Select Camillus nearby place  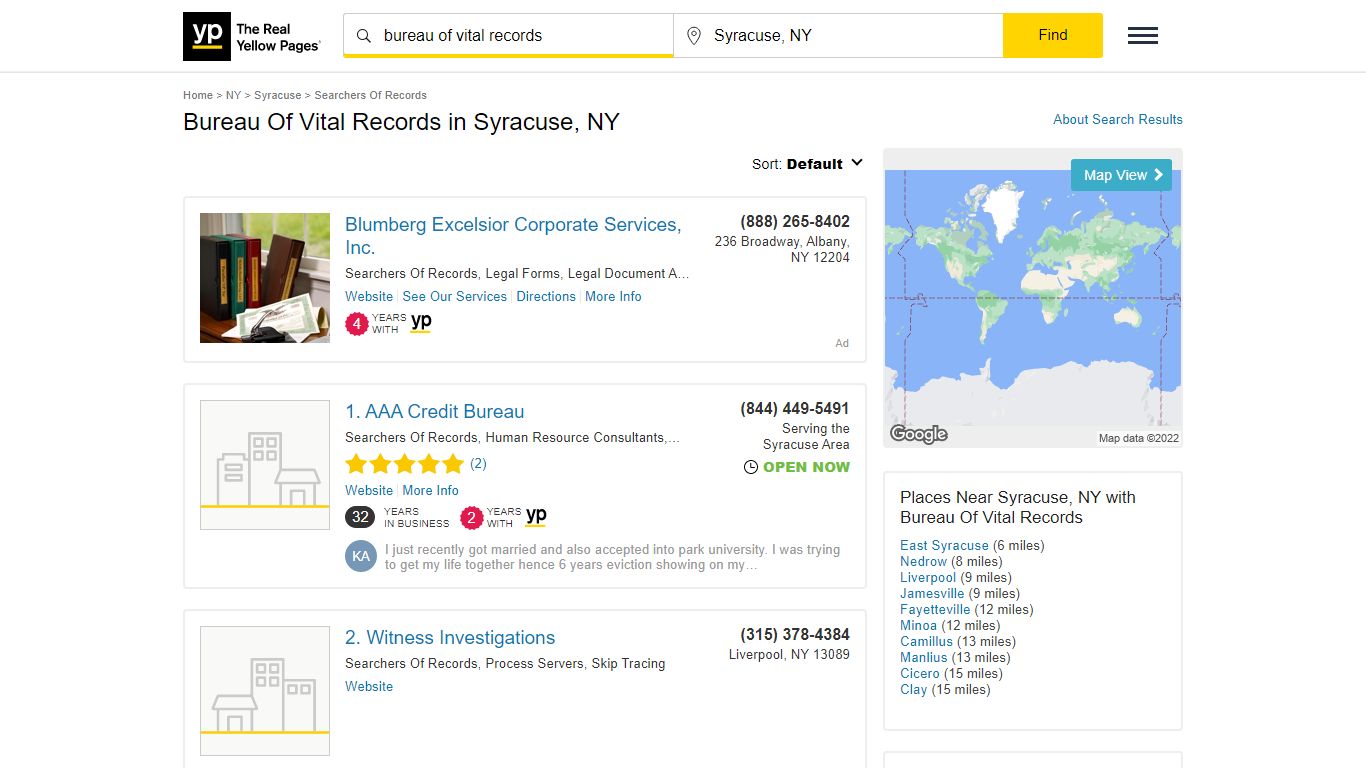tap(926, 641)
